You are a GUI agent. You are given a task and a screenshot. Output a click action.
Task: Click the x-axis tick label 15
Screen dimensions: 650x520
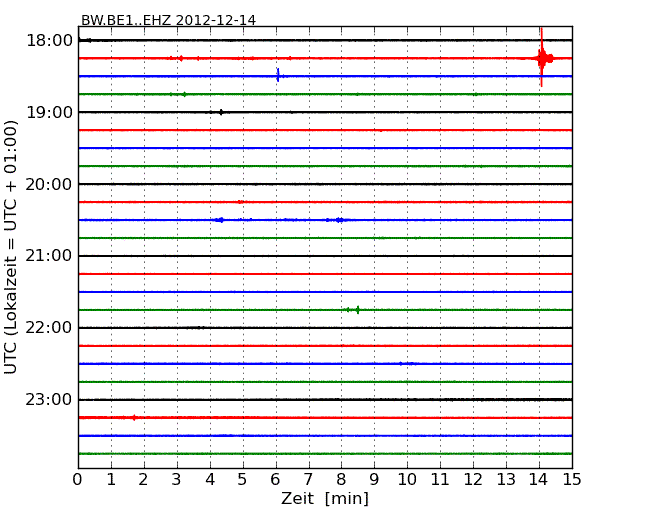572,479
